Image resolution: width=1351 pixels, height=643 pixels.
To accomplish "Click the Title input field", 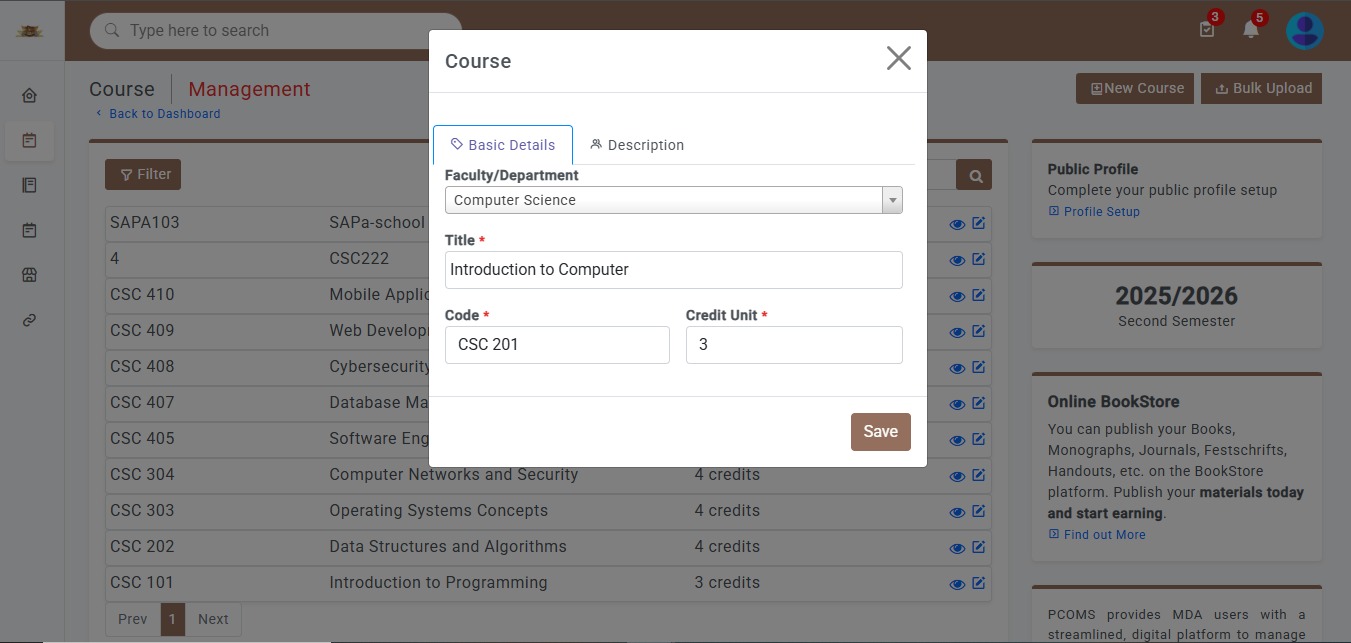I will coord(673,270).
